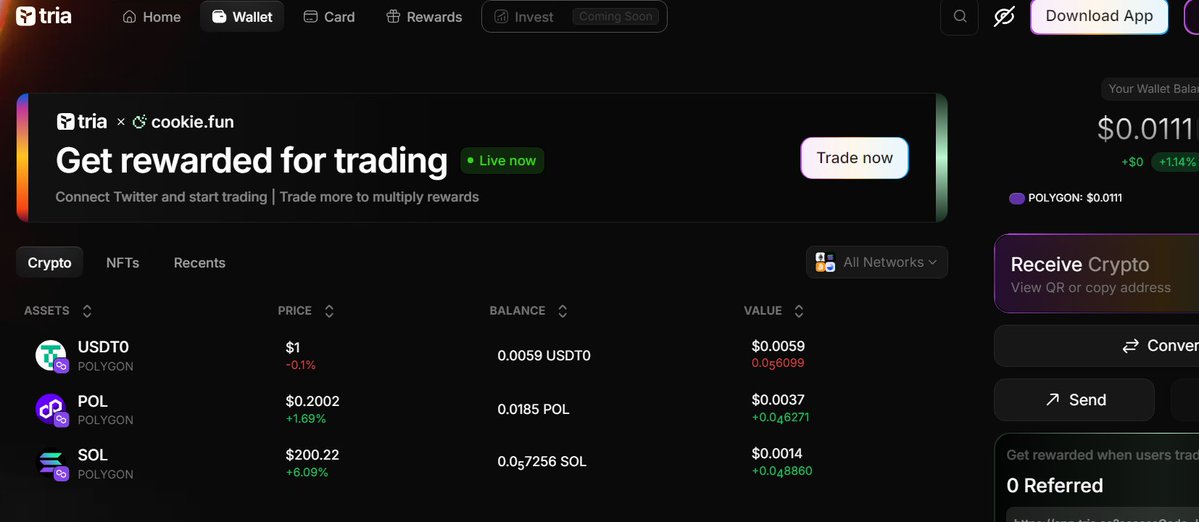This screenshot has height=522, width=1199.
Task: Sort the list by Price column
Action: pyautogui.click(x=329, y=311)
